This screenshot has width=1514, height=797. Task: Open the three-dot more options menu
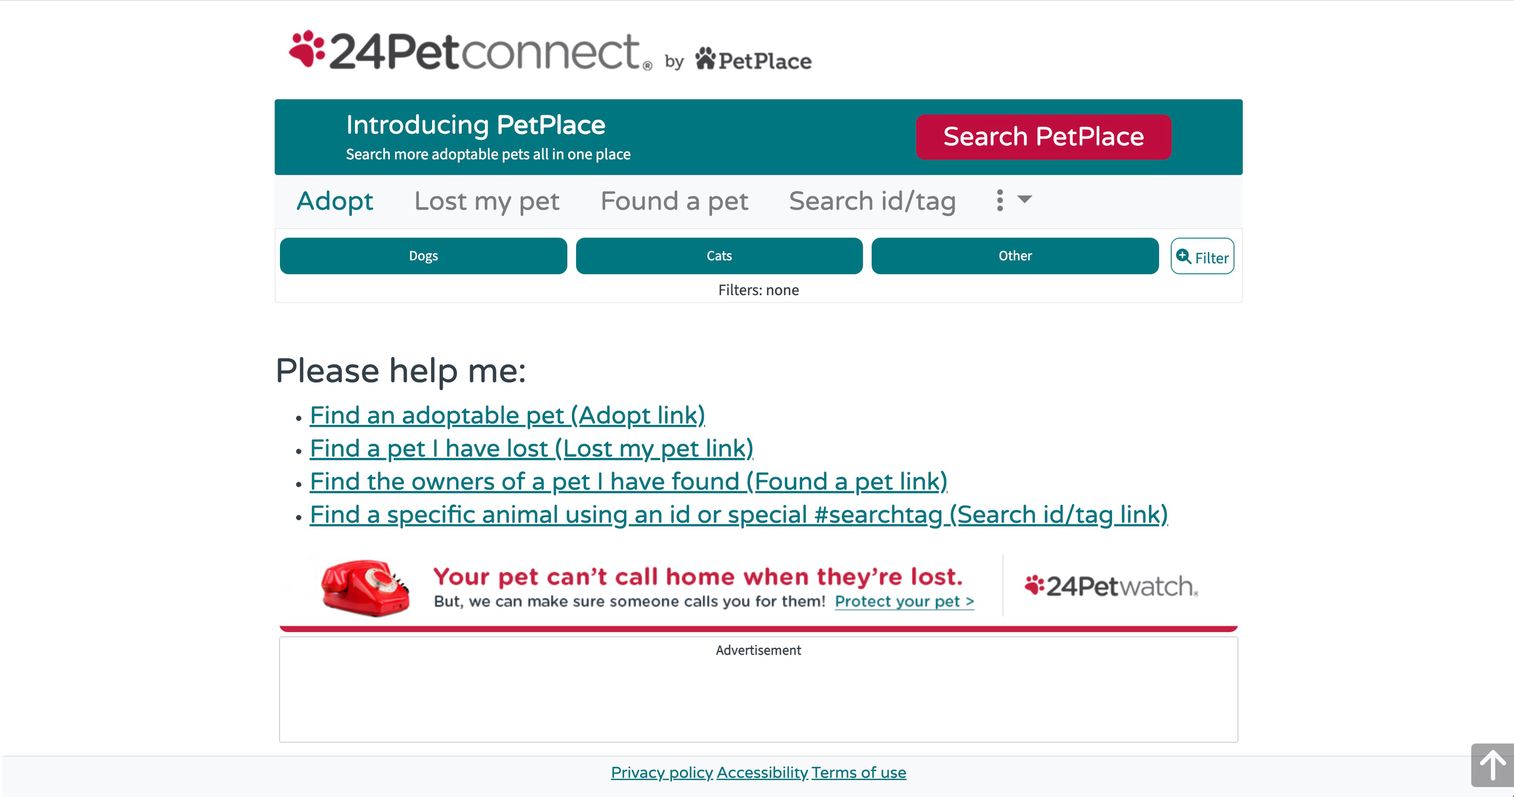click(x=999, y=200)
